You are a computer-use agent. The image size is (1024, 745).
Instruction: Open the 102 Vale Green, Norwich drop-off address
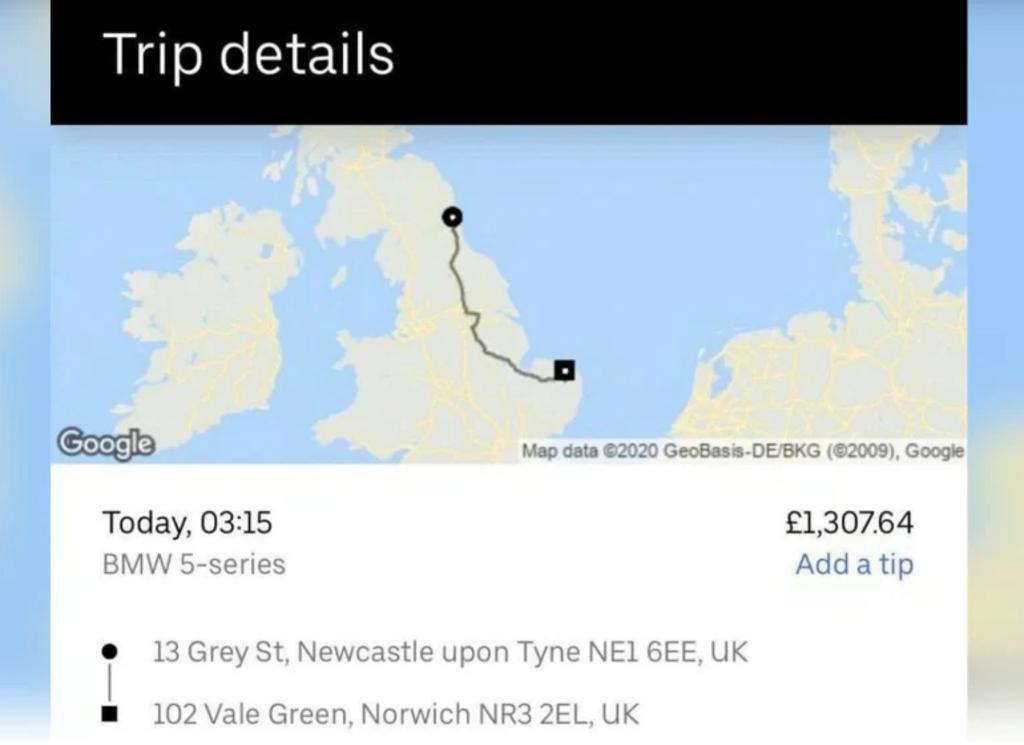(395, 714)
